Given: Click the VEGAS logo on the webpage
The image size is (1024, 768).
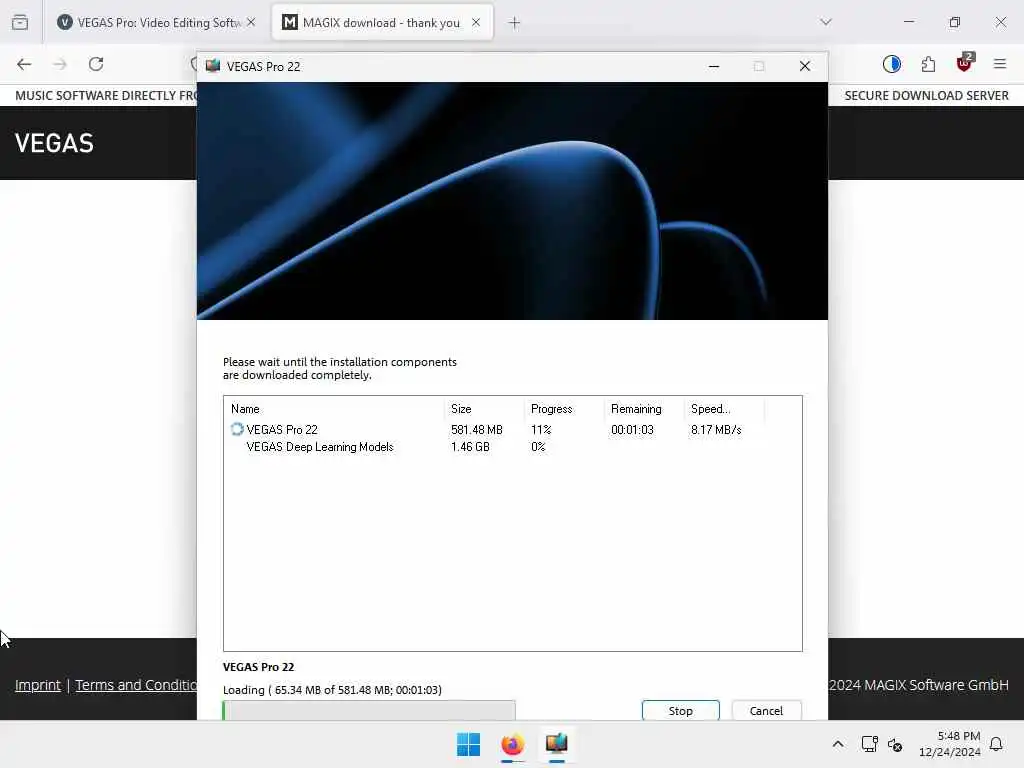Looking at the screenshot, I should point(54,143).
